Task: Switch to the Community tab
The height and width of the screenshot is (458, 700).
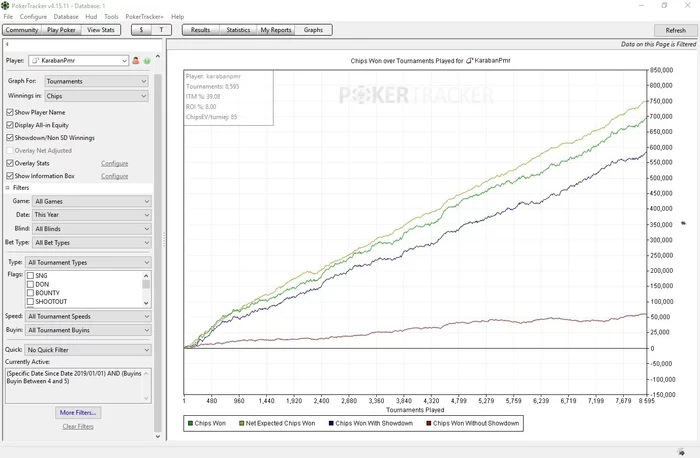Action: pos(22,30)
